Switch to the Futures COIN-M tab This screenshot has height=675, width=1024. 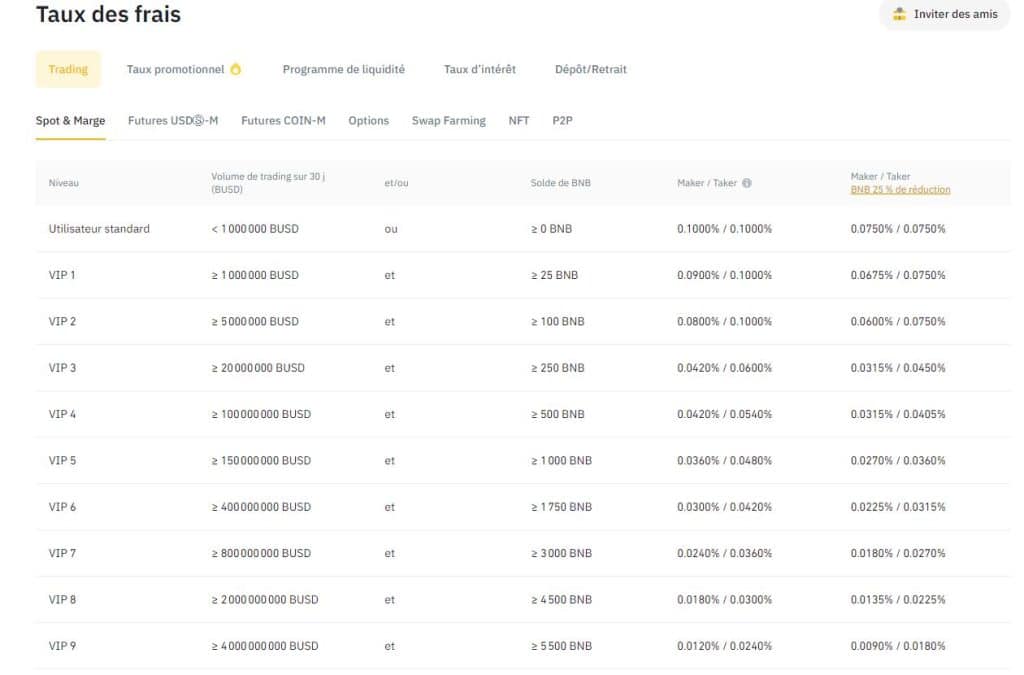coord(282,120)
